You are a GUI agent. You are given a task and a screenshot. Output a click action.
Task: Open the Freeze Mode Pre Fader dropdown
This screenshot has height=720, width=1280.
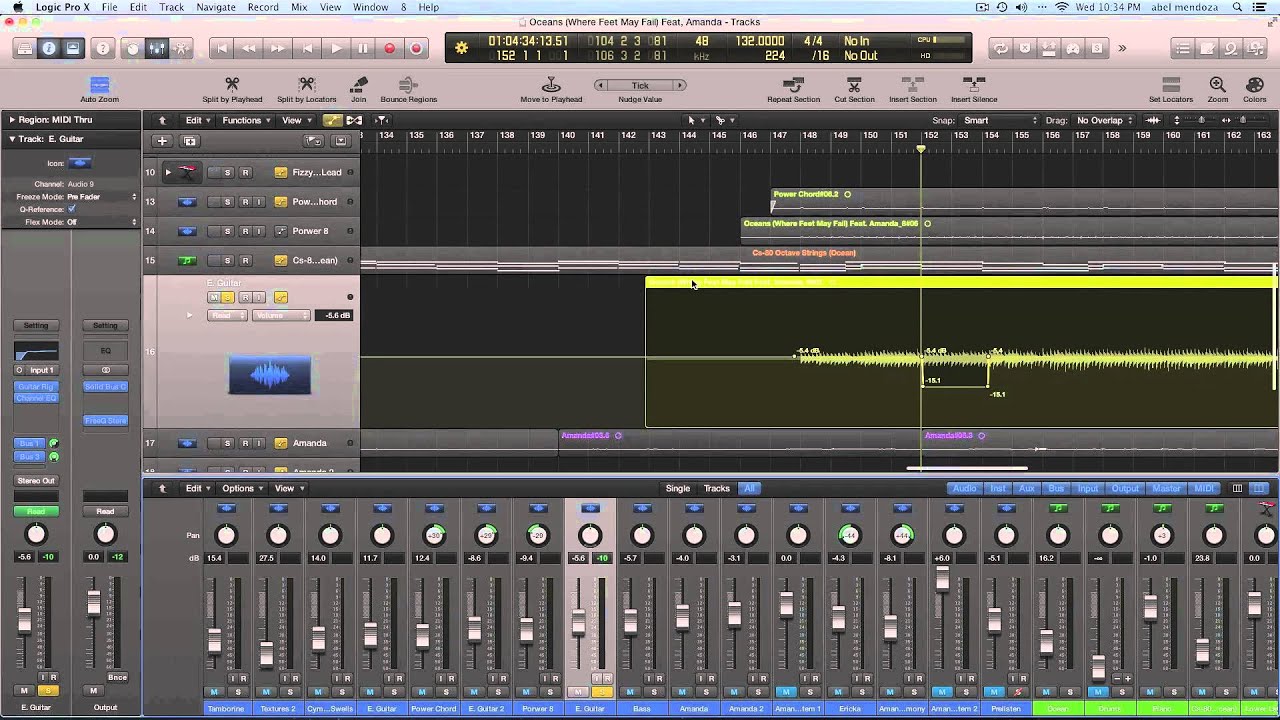click(100, 197)
